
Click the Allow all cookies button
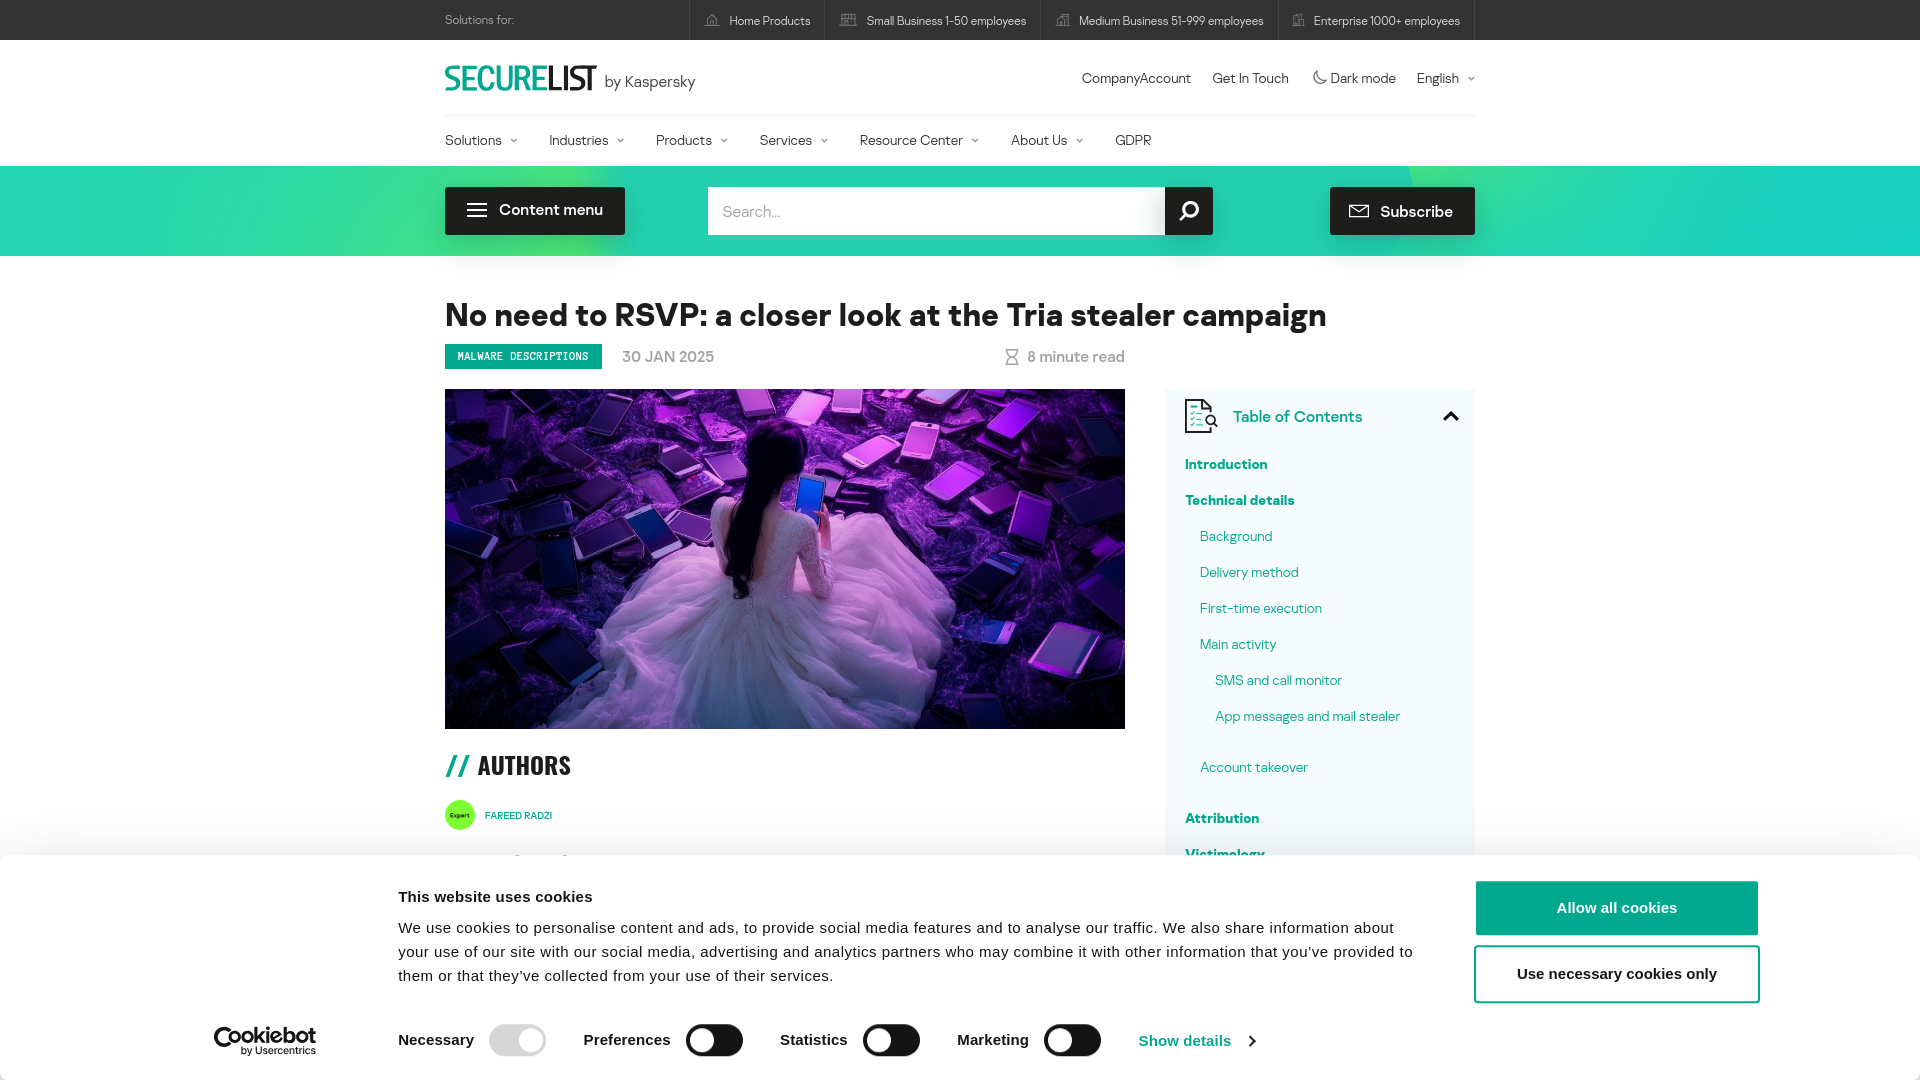coord(1617,907)
